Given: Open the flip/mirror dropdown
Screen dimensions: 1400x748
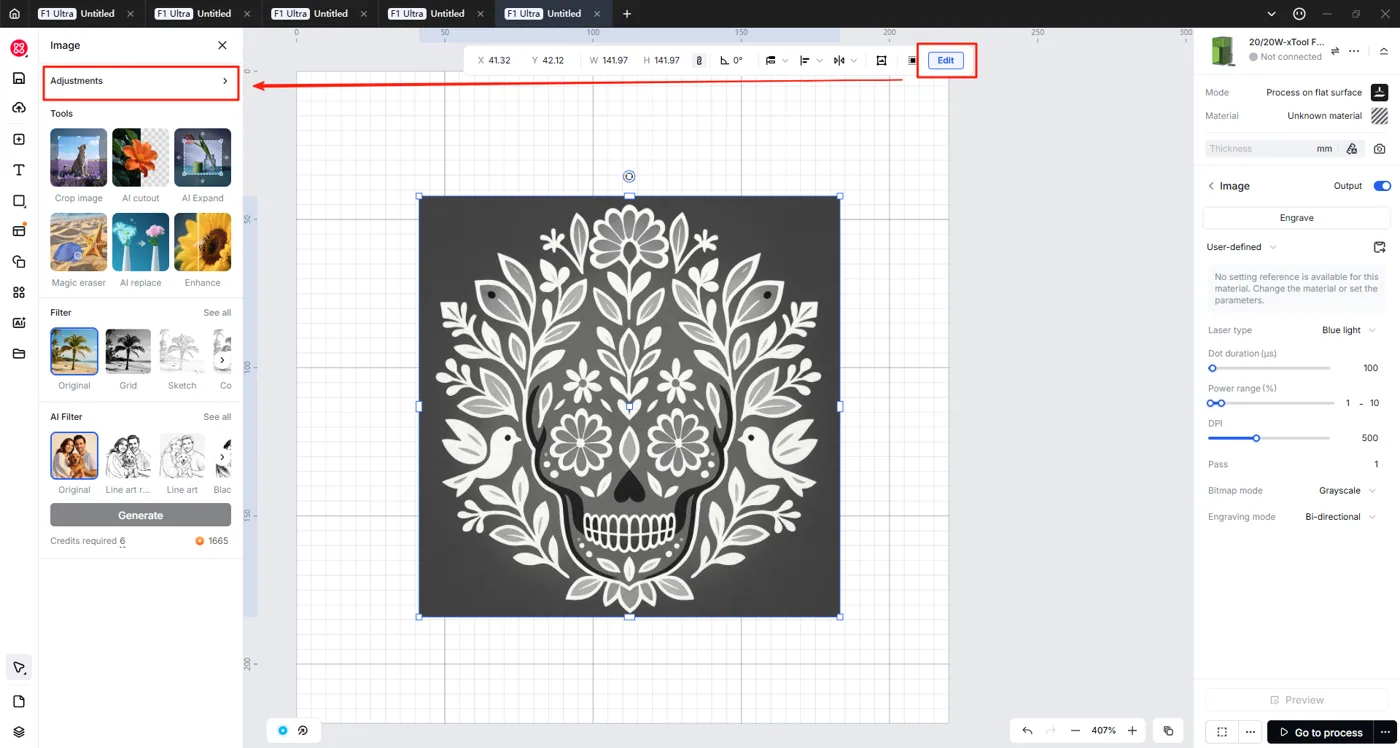Looking at the screenshot, I should tap(845, 60).
